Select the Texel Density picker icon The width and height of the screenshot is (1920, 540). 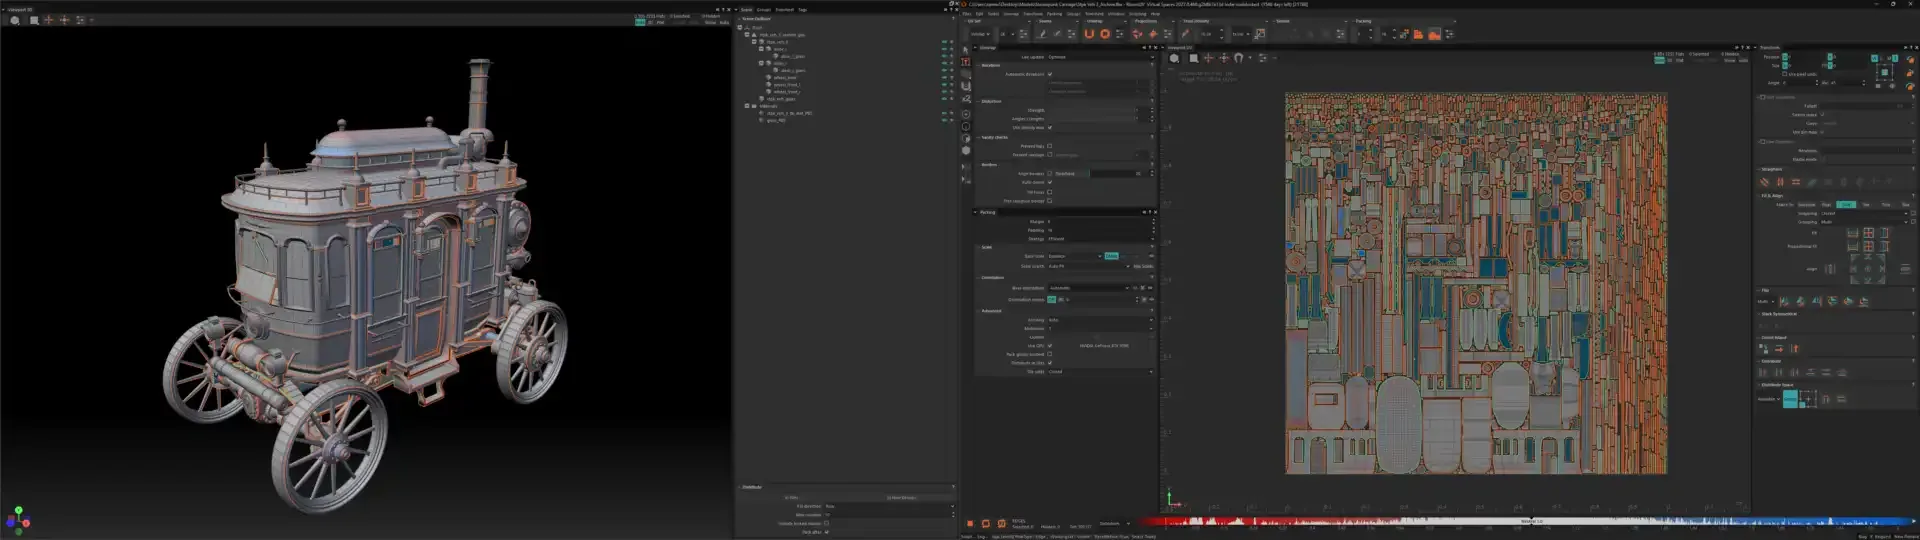click(1185, 34)
